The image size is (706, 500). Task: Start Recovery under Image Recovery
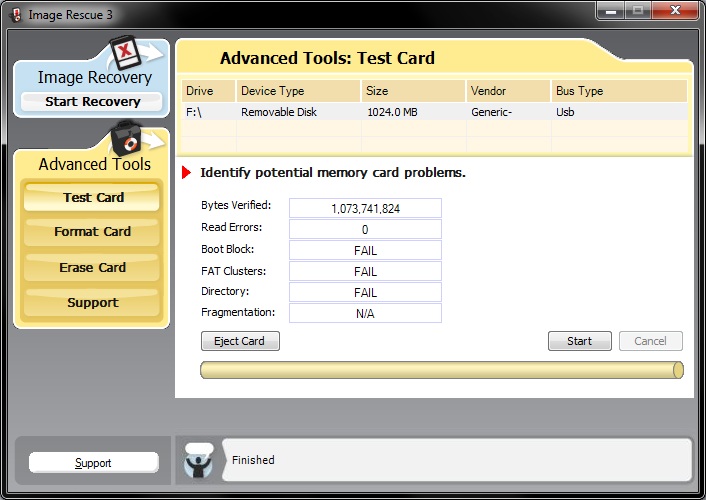pos(92,102)
